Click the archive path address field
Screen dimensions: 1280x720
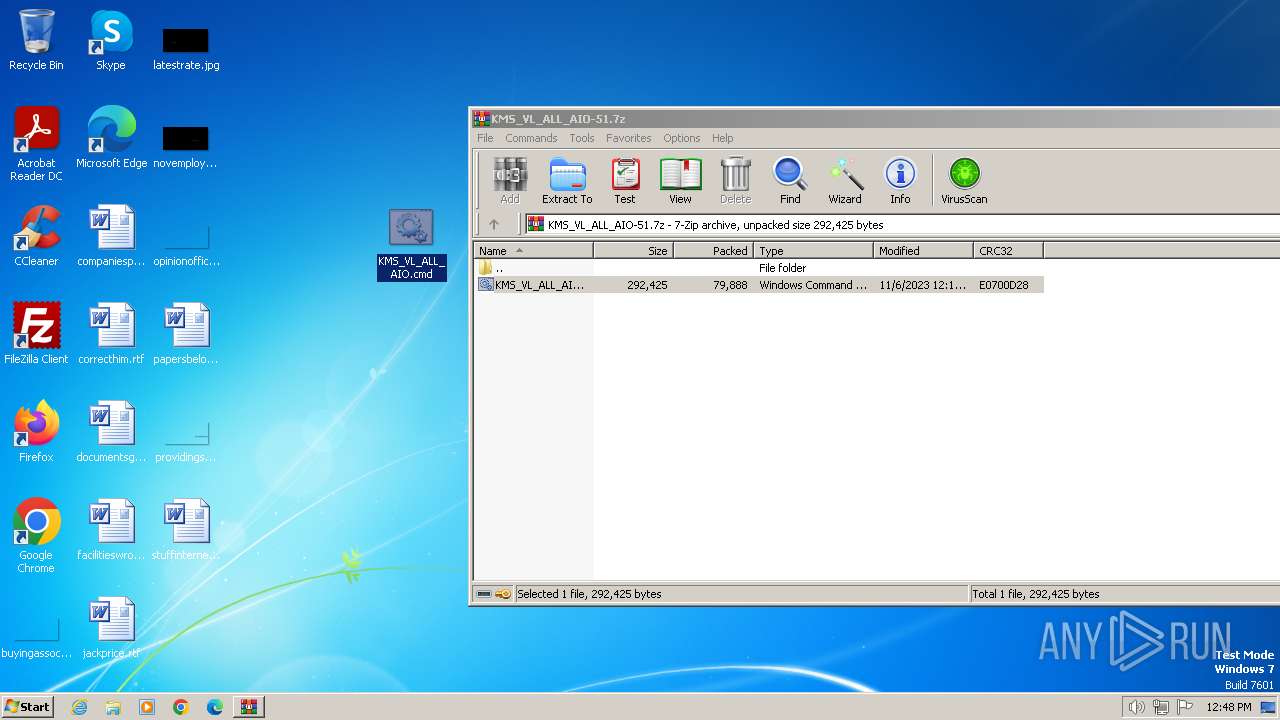point(903,225)
